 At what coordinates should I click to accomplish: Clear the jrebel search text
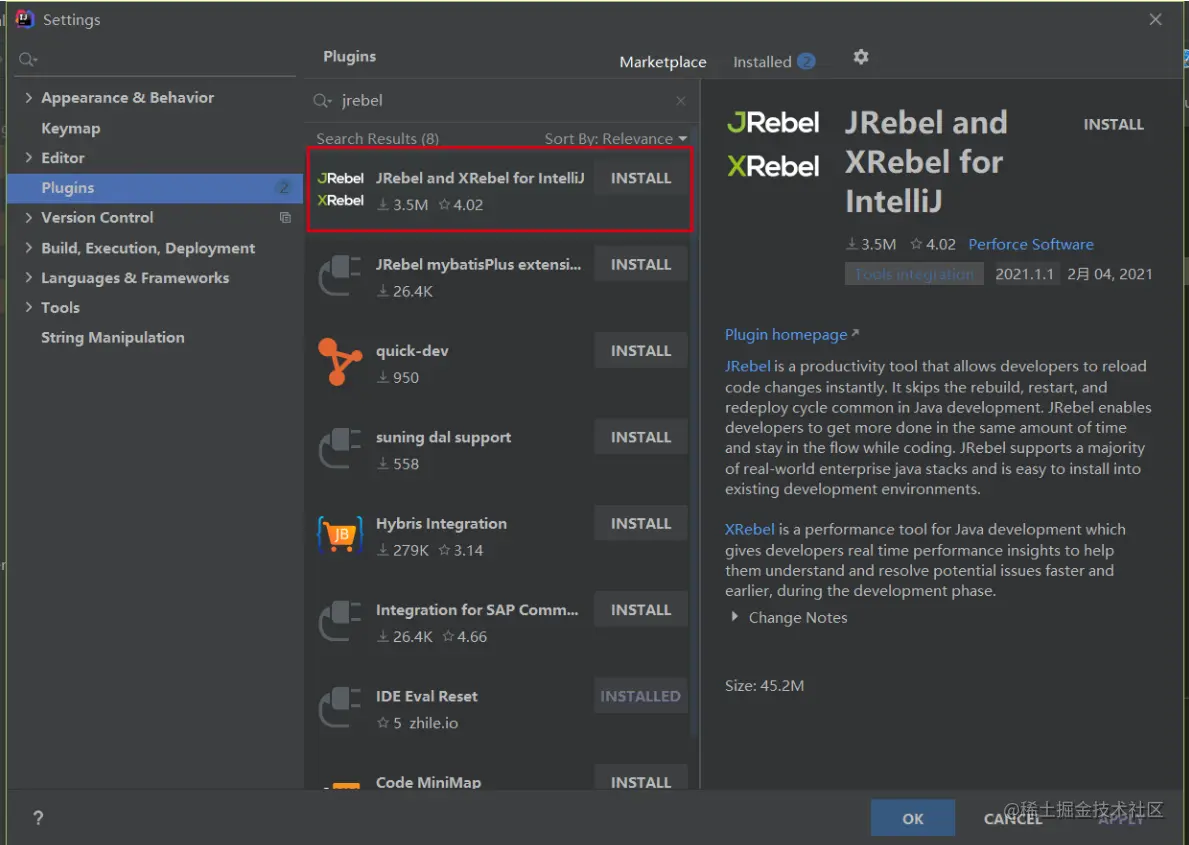point(680,100)
